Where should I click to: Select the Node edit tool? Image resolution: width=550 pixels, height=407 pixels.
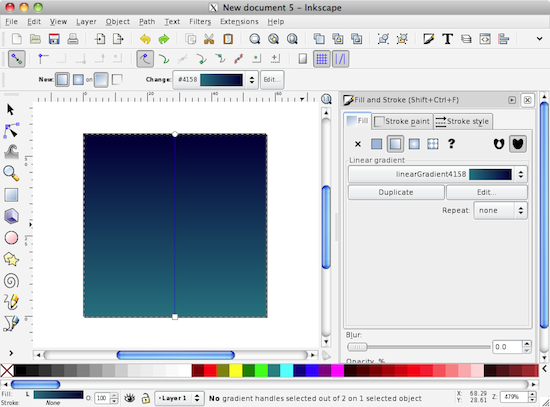point(11,131)
